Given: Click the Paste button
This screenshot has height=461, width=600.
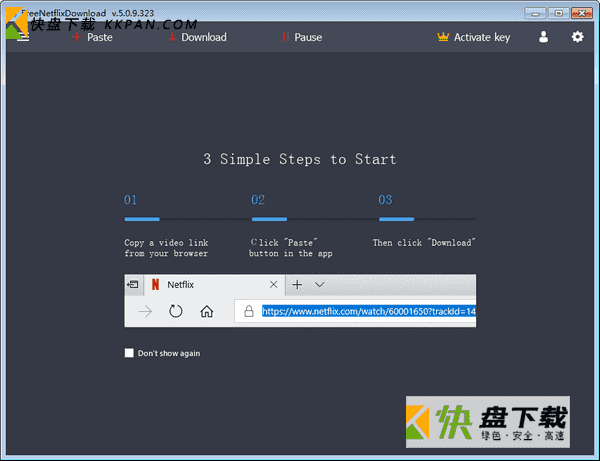Looking at the screenshot, I should coord(93,37).
